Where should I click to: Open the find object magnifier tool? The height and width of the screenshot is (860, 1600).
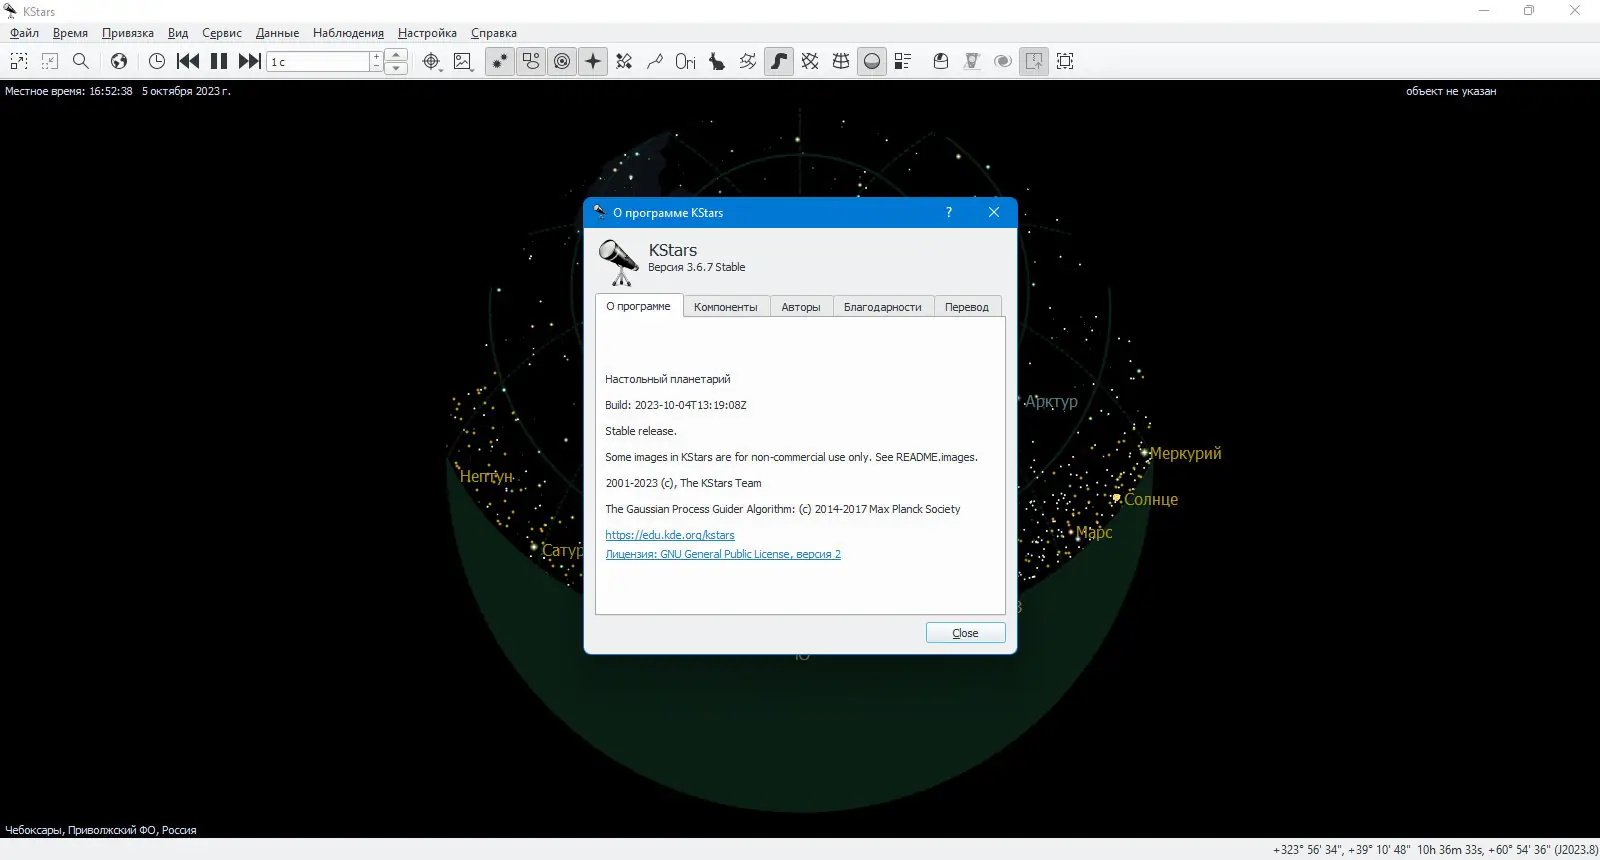(81, 61)
